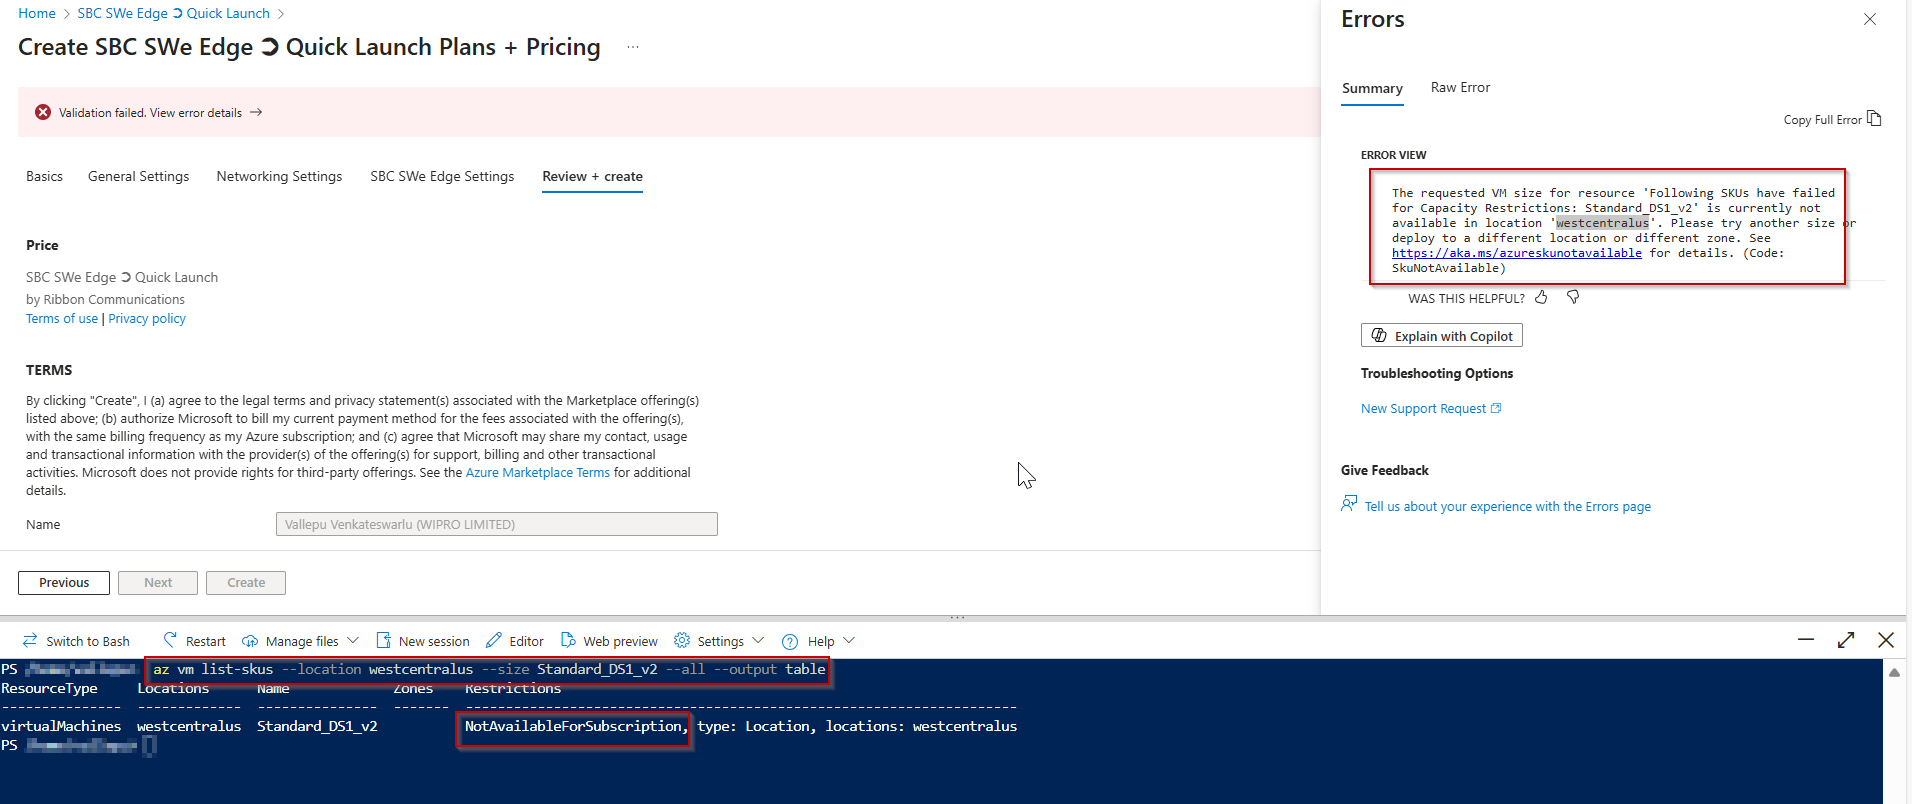Close the Cloud Shell pane
The image size is (1912, 804).
pyautogui.click(x=1886, y=640)
